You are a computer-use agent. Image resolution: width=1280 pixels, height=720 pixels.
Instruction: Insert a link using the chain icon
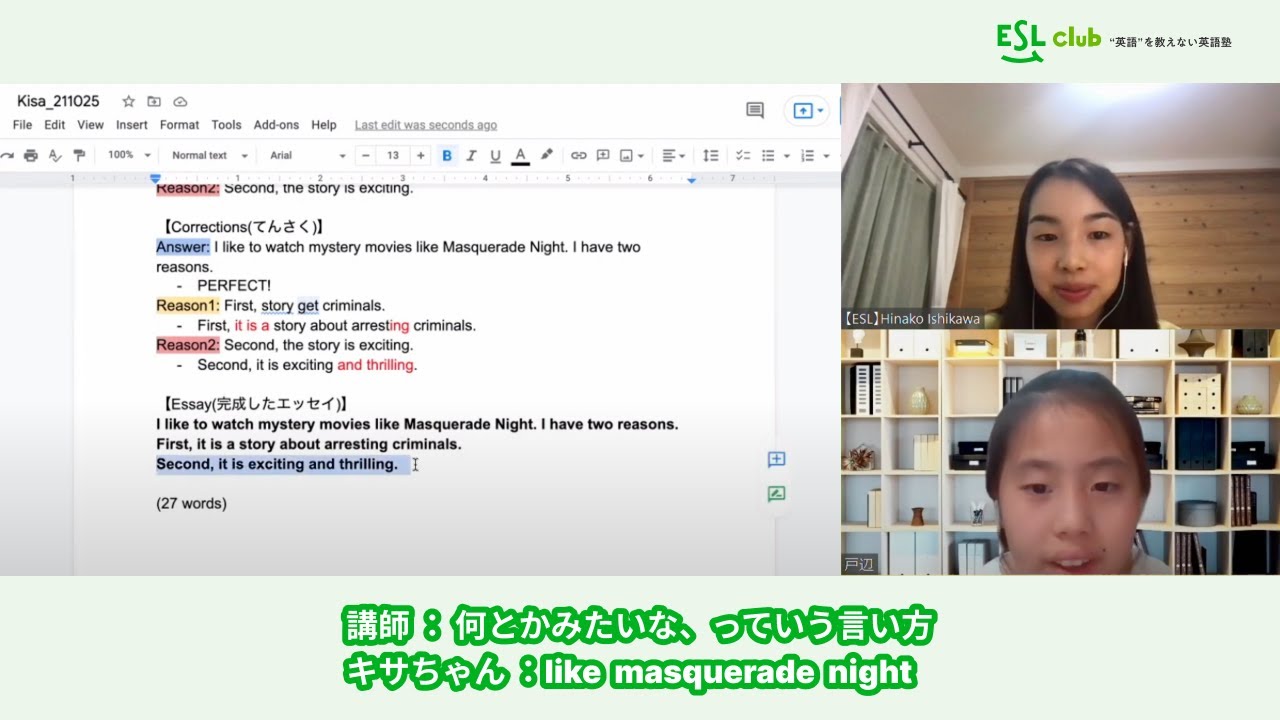click(578, 155)
